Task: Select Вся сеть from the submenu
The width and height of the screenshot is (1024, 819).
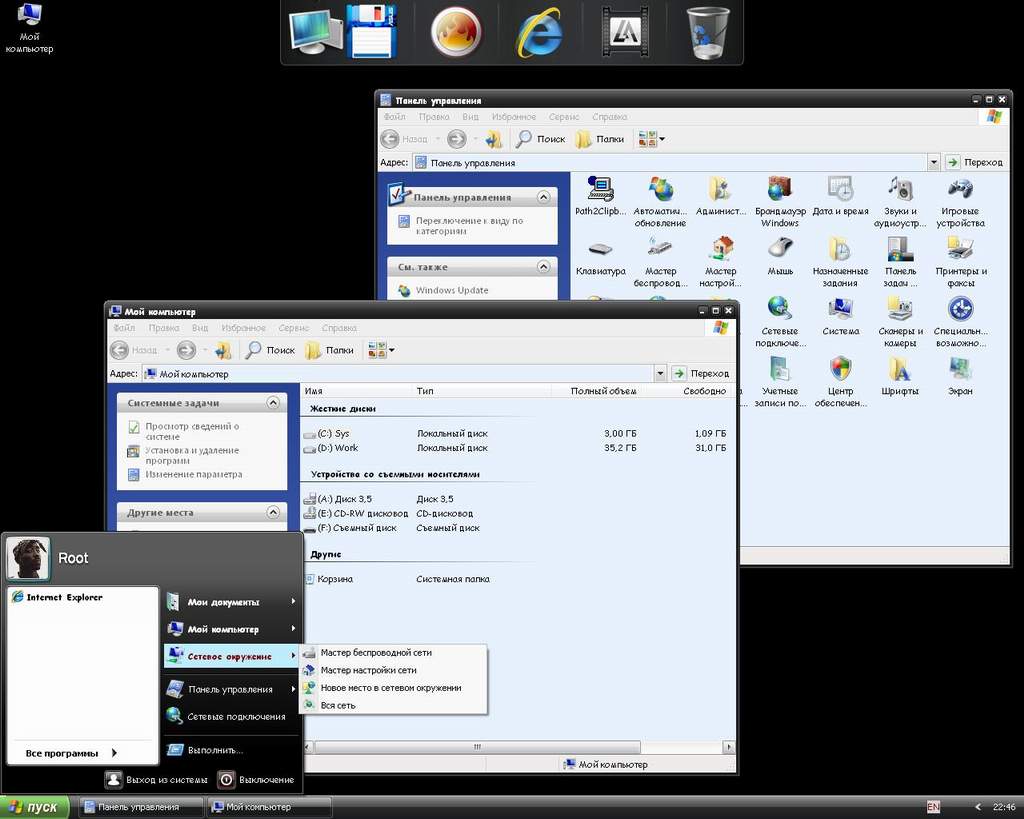Action: [x=337, y=706]
